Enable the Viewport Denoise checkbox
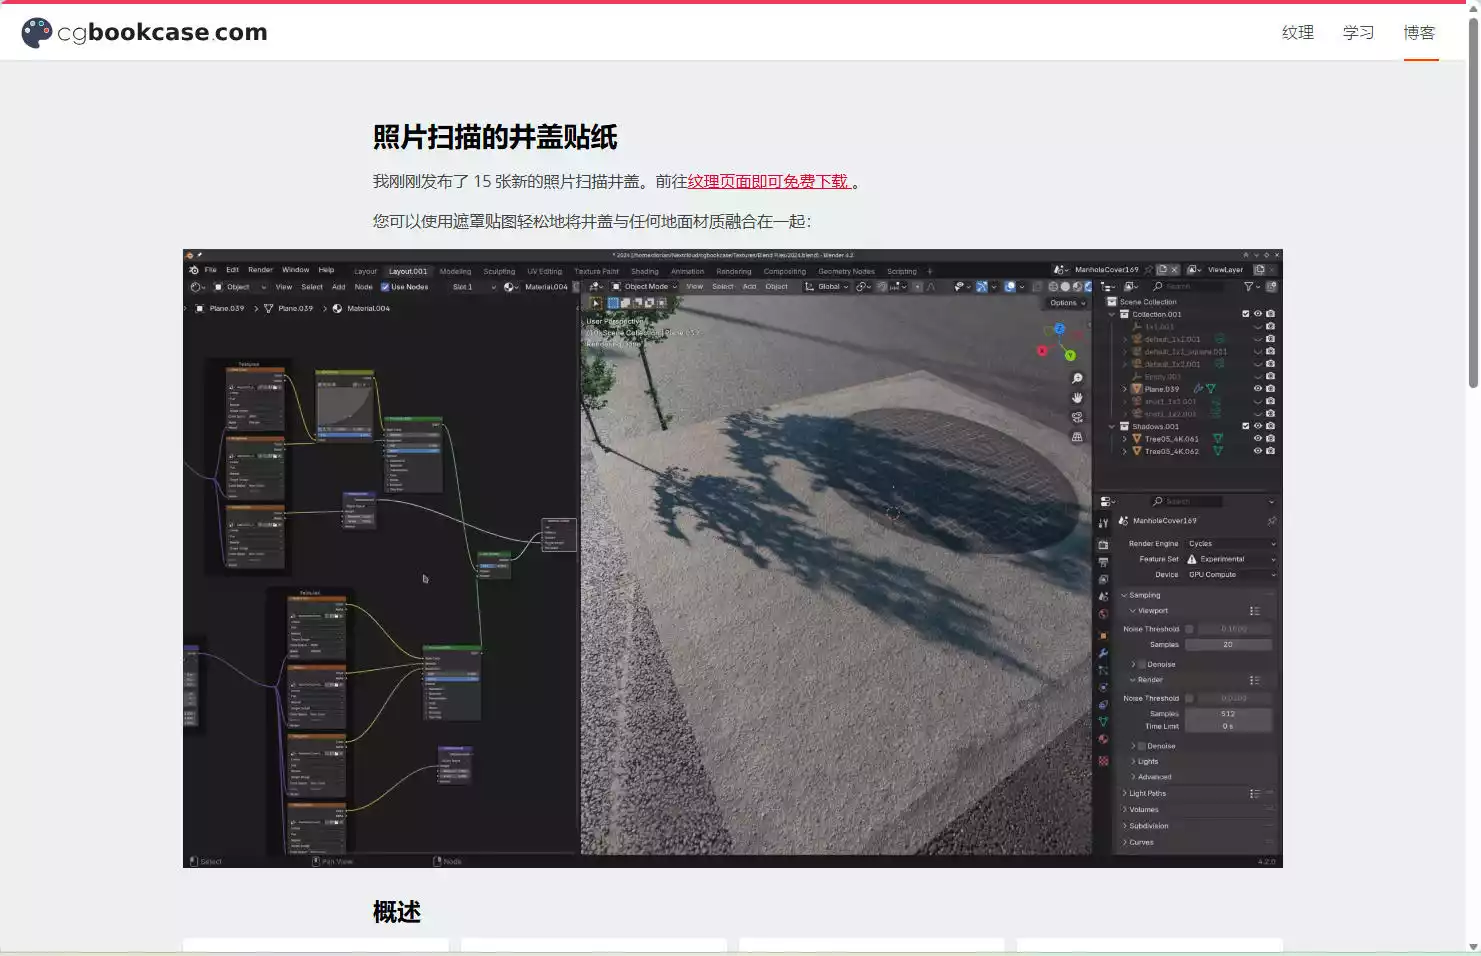 tap(1142, 665)
